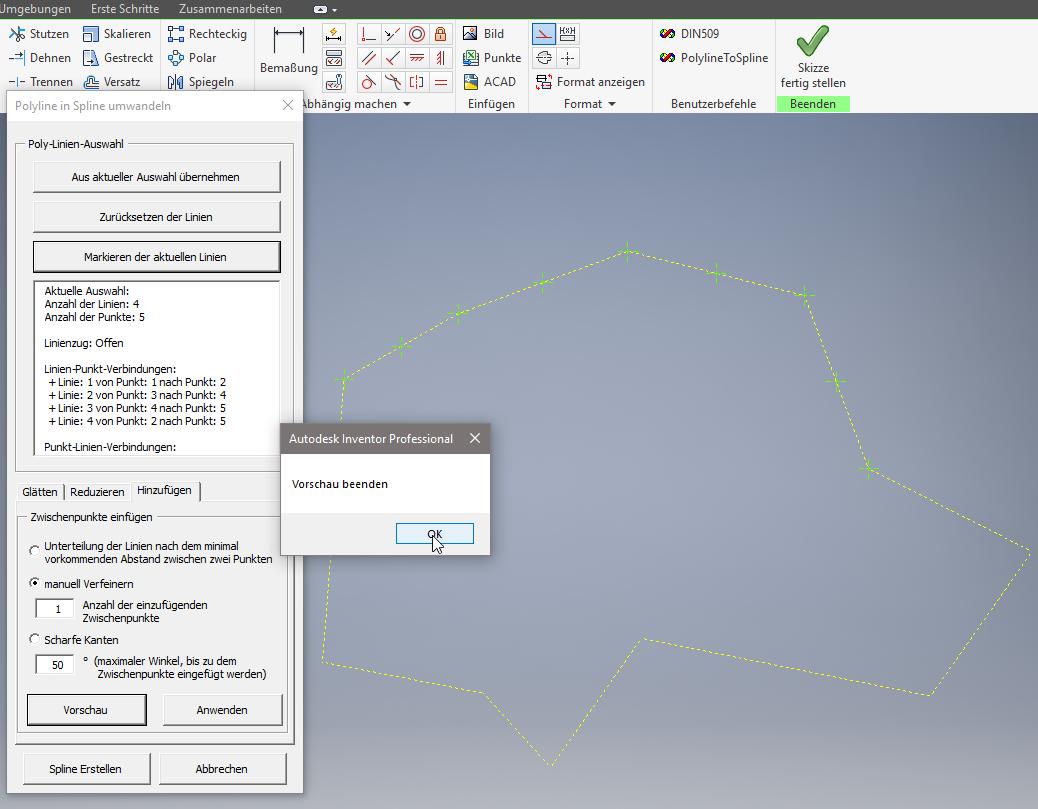Apply the Fixieren lock constraint
1038x809 pixels.
click(441, 33)
